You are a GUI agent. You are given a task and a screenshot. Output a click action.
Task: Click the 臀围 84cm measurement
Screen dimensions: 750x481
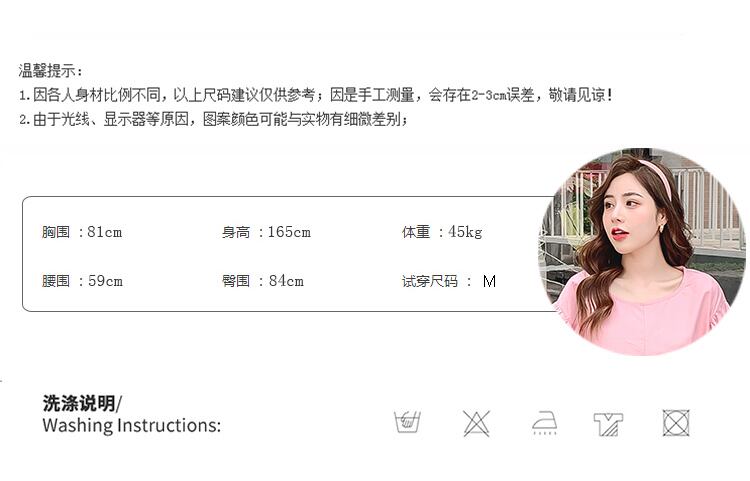pyautogui.click(x=263, y=281)
